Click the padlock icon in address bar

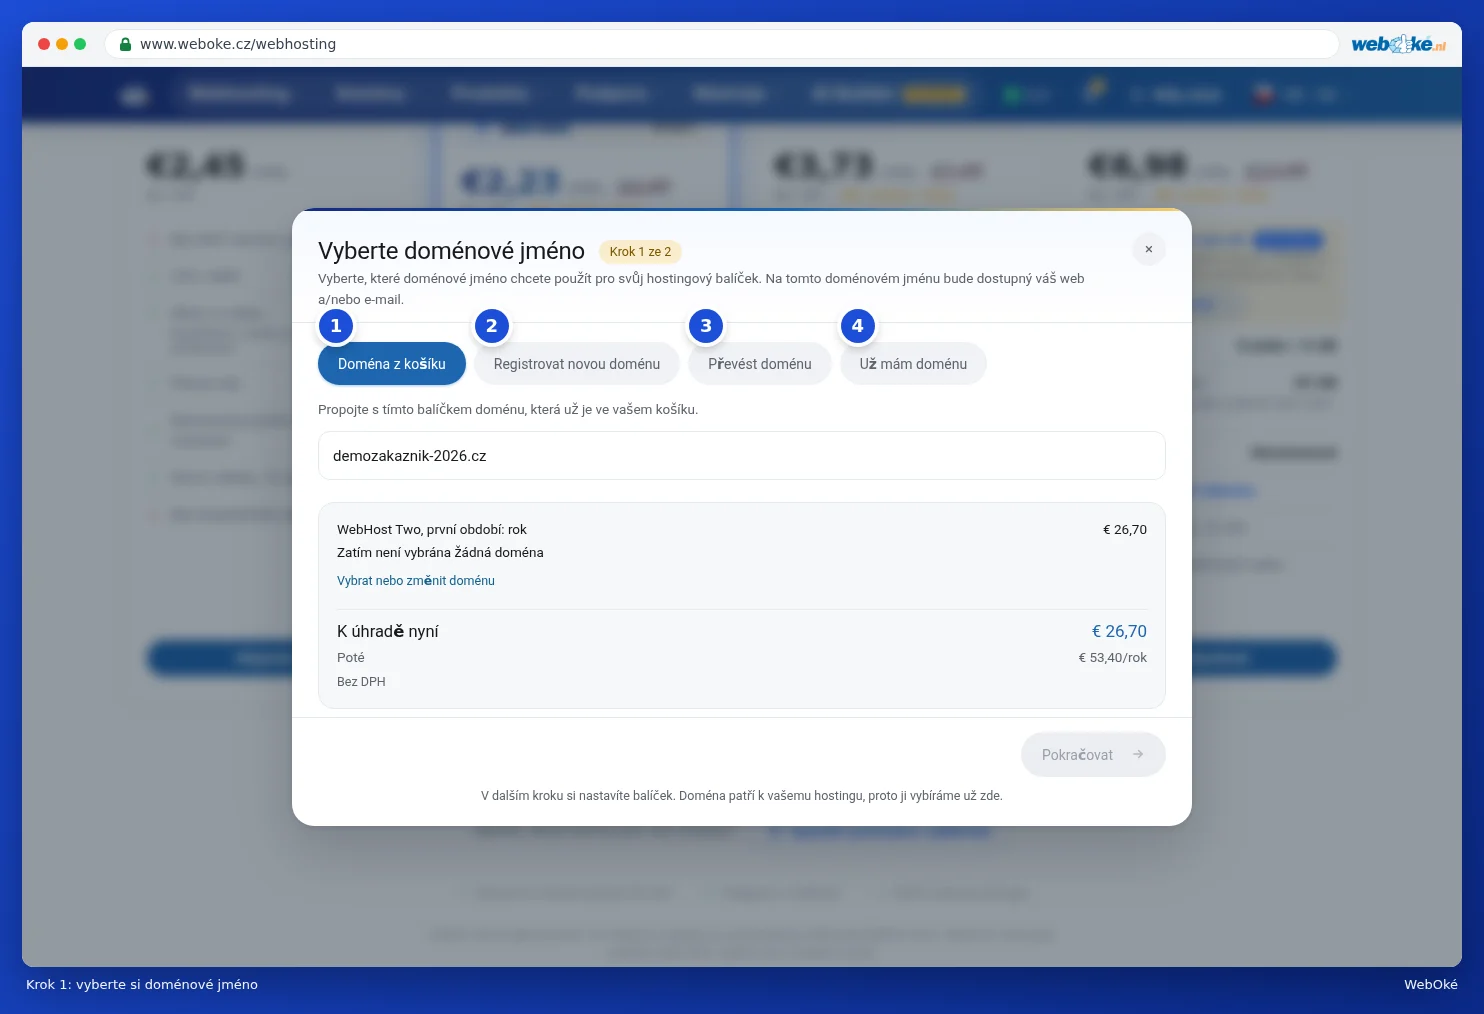coord(125,44)
